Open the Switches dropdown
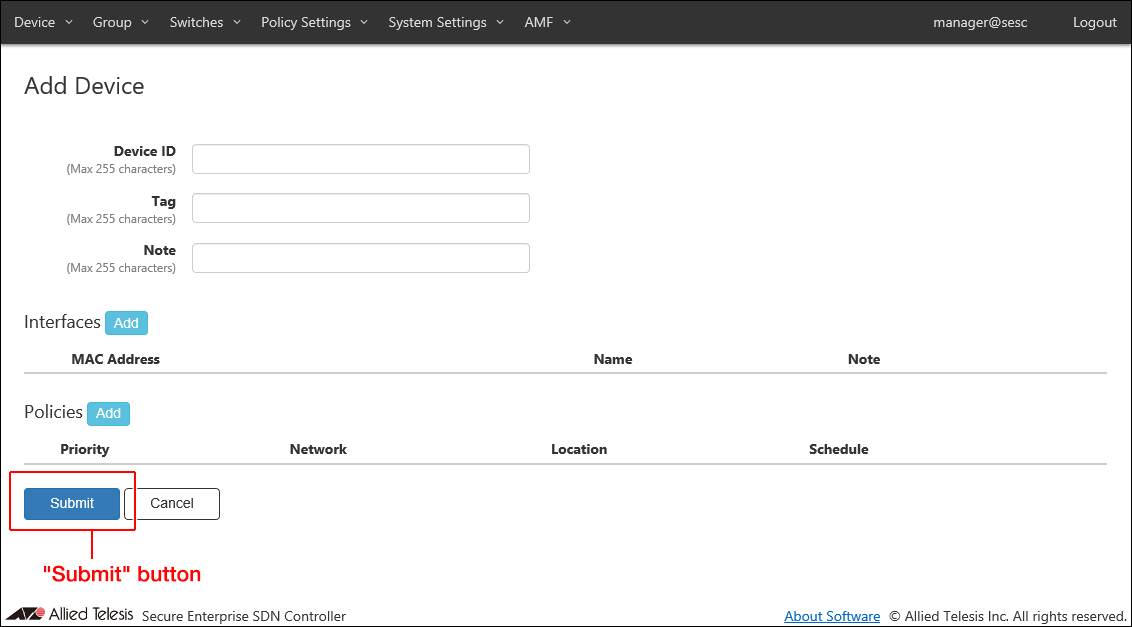This screenshot has width=1132, height=627. point(204,22)
